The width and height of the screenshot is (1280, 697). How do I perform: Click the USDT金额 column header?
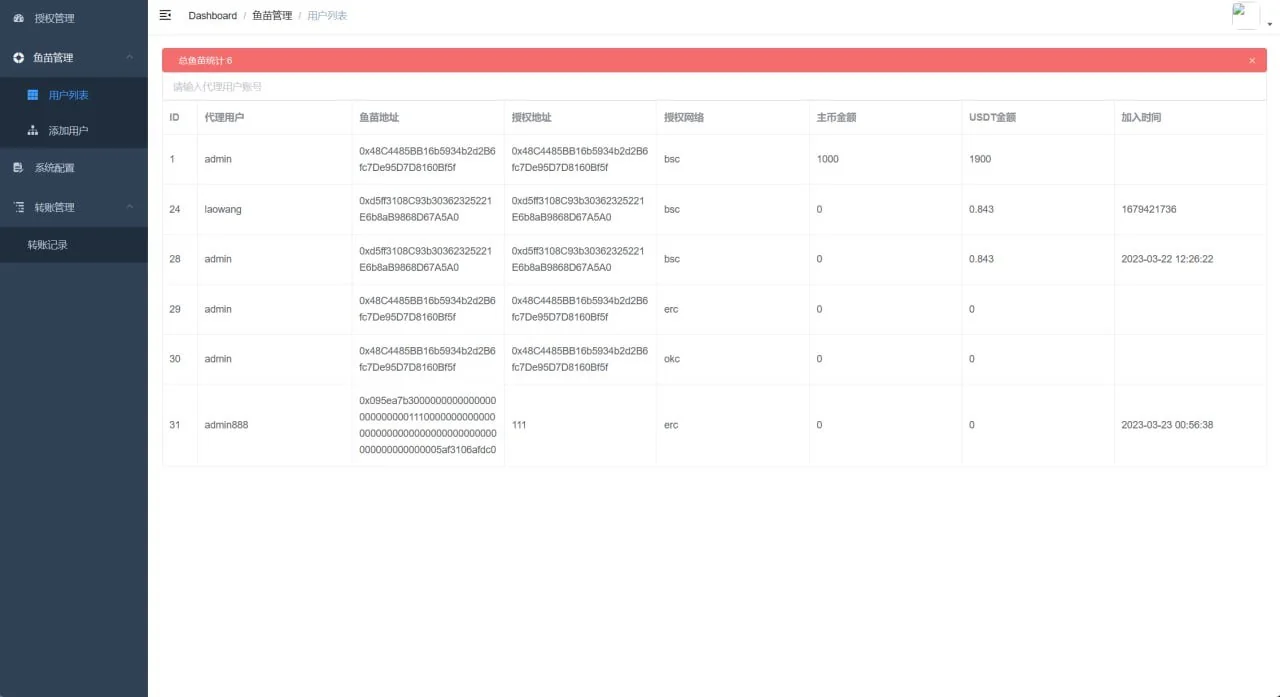click(992, 117)
